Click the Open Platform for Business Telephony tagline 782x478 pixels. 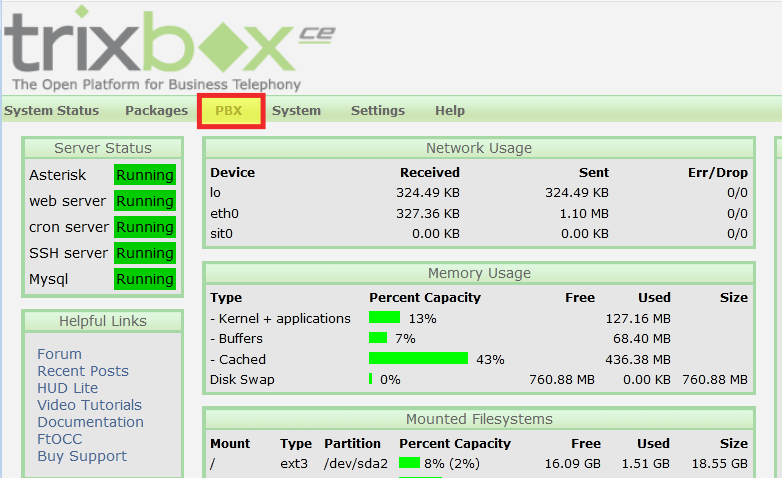click(157, 84)
